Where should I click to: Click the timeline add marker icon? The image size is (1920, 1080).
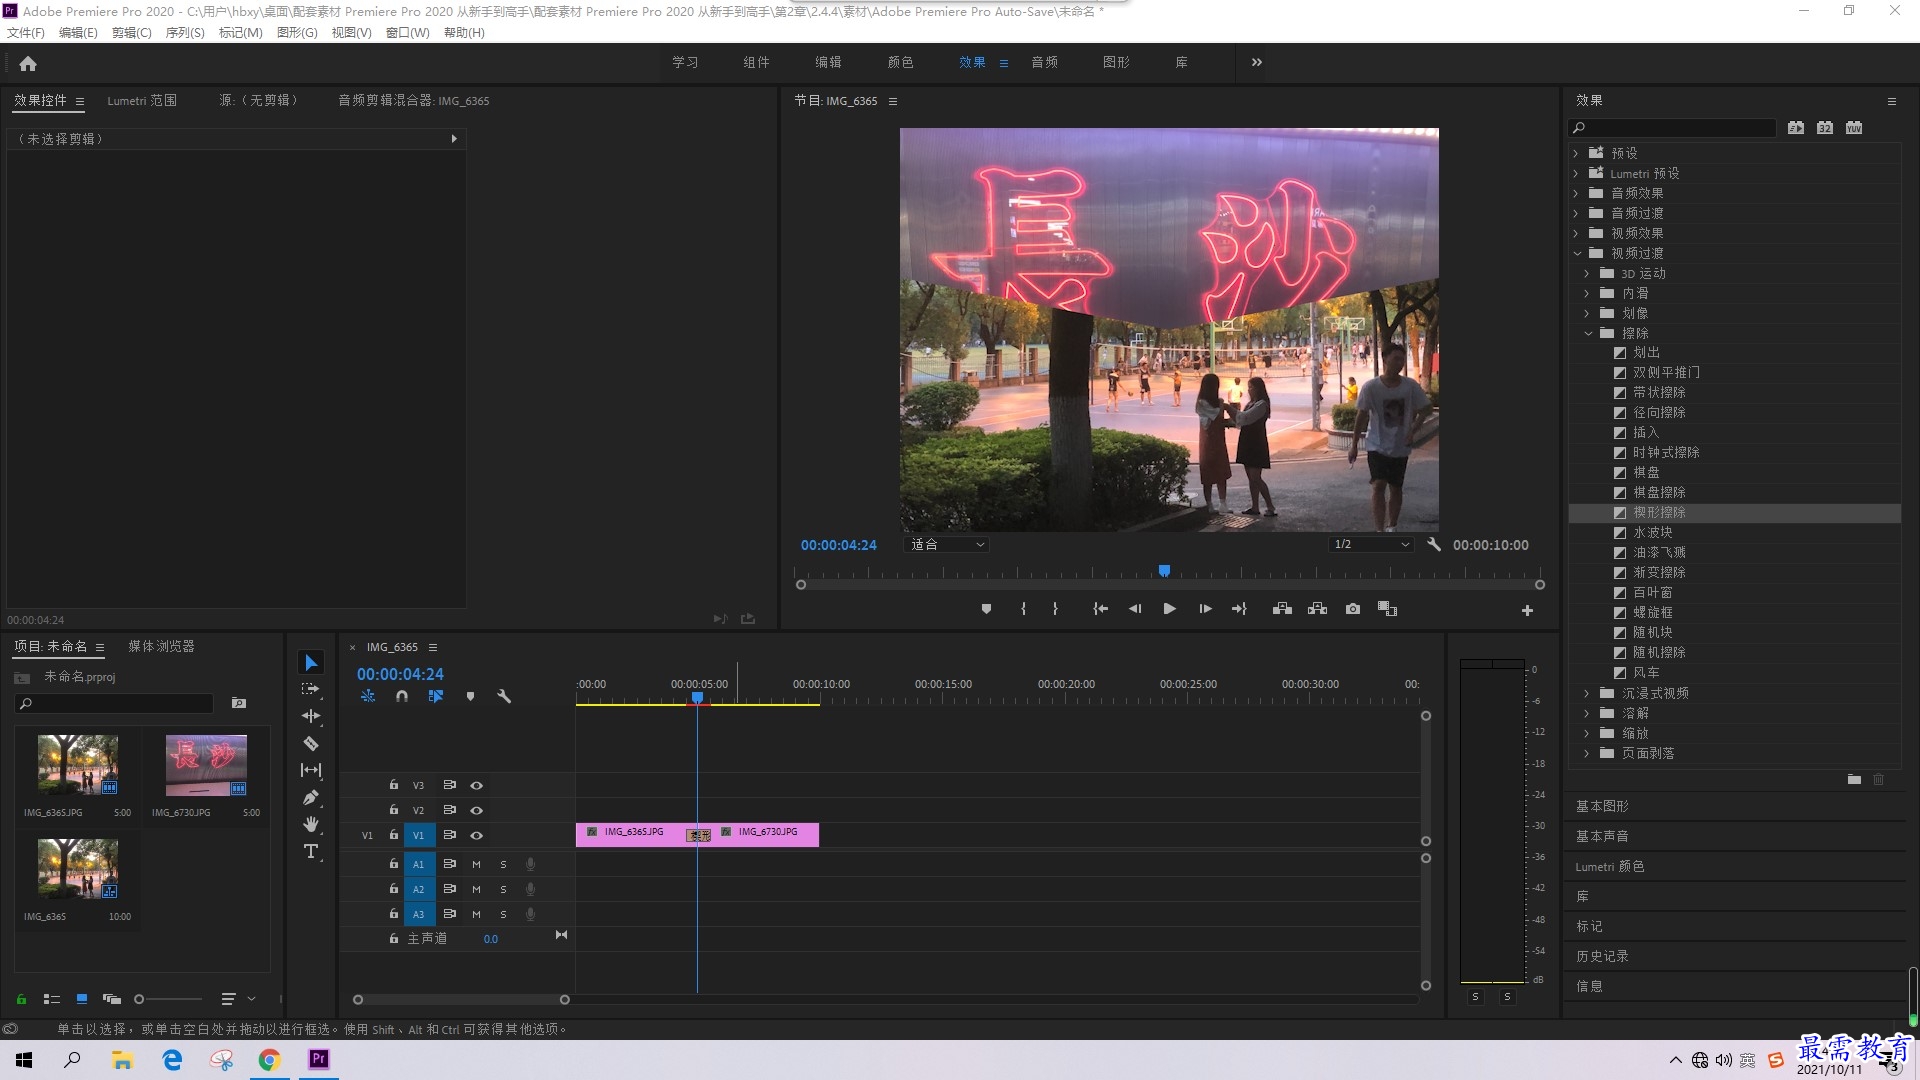coord(470,696)
